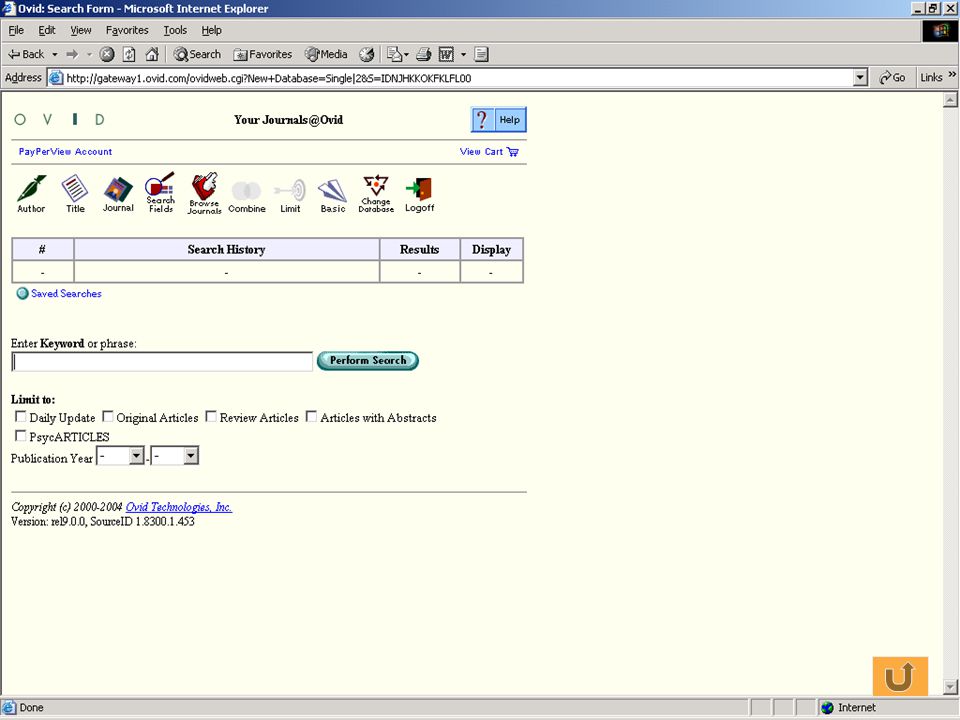Open Saved Searches link
Screen dimensions: 960x720
66,293
